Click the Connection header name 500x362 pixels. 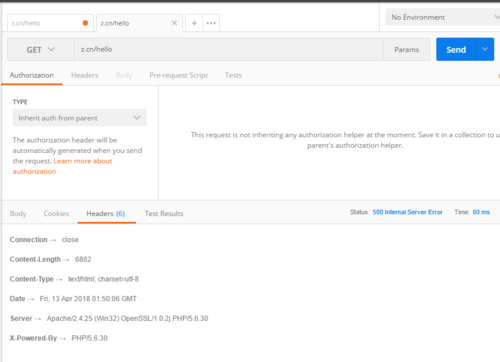pyautogui.click(x=29, y=240)
